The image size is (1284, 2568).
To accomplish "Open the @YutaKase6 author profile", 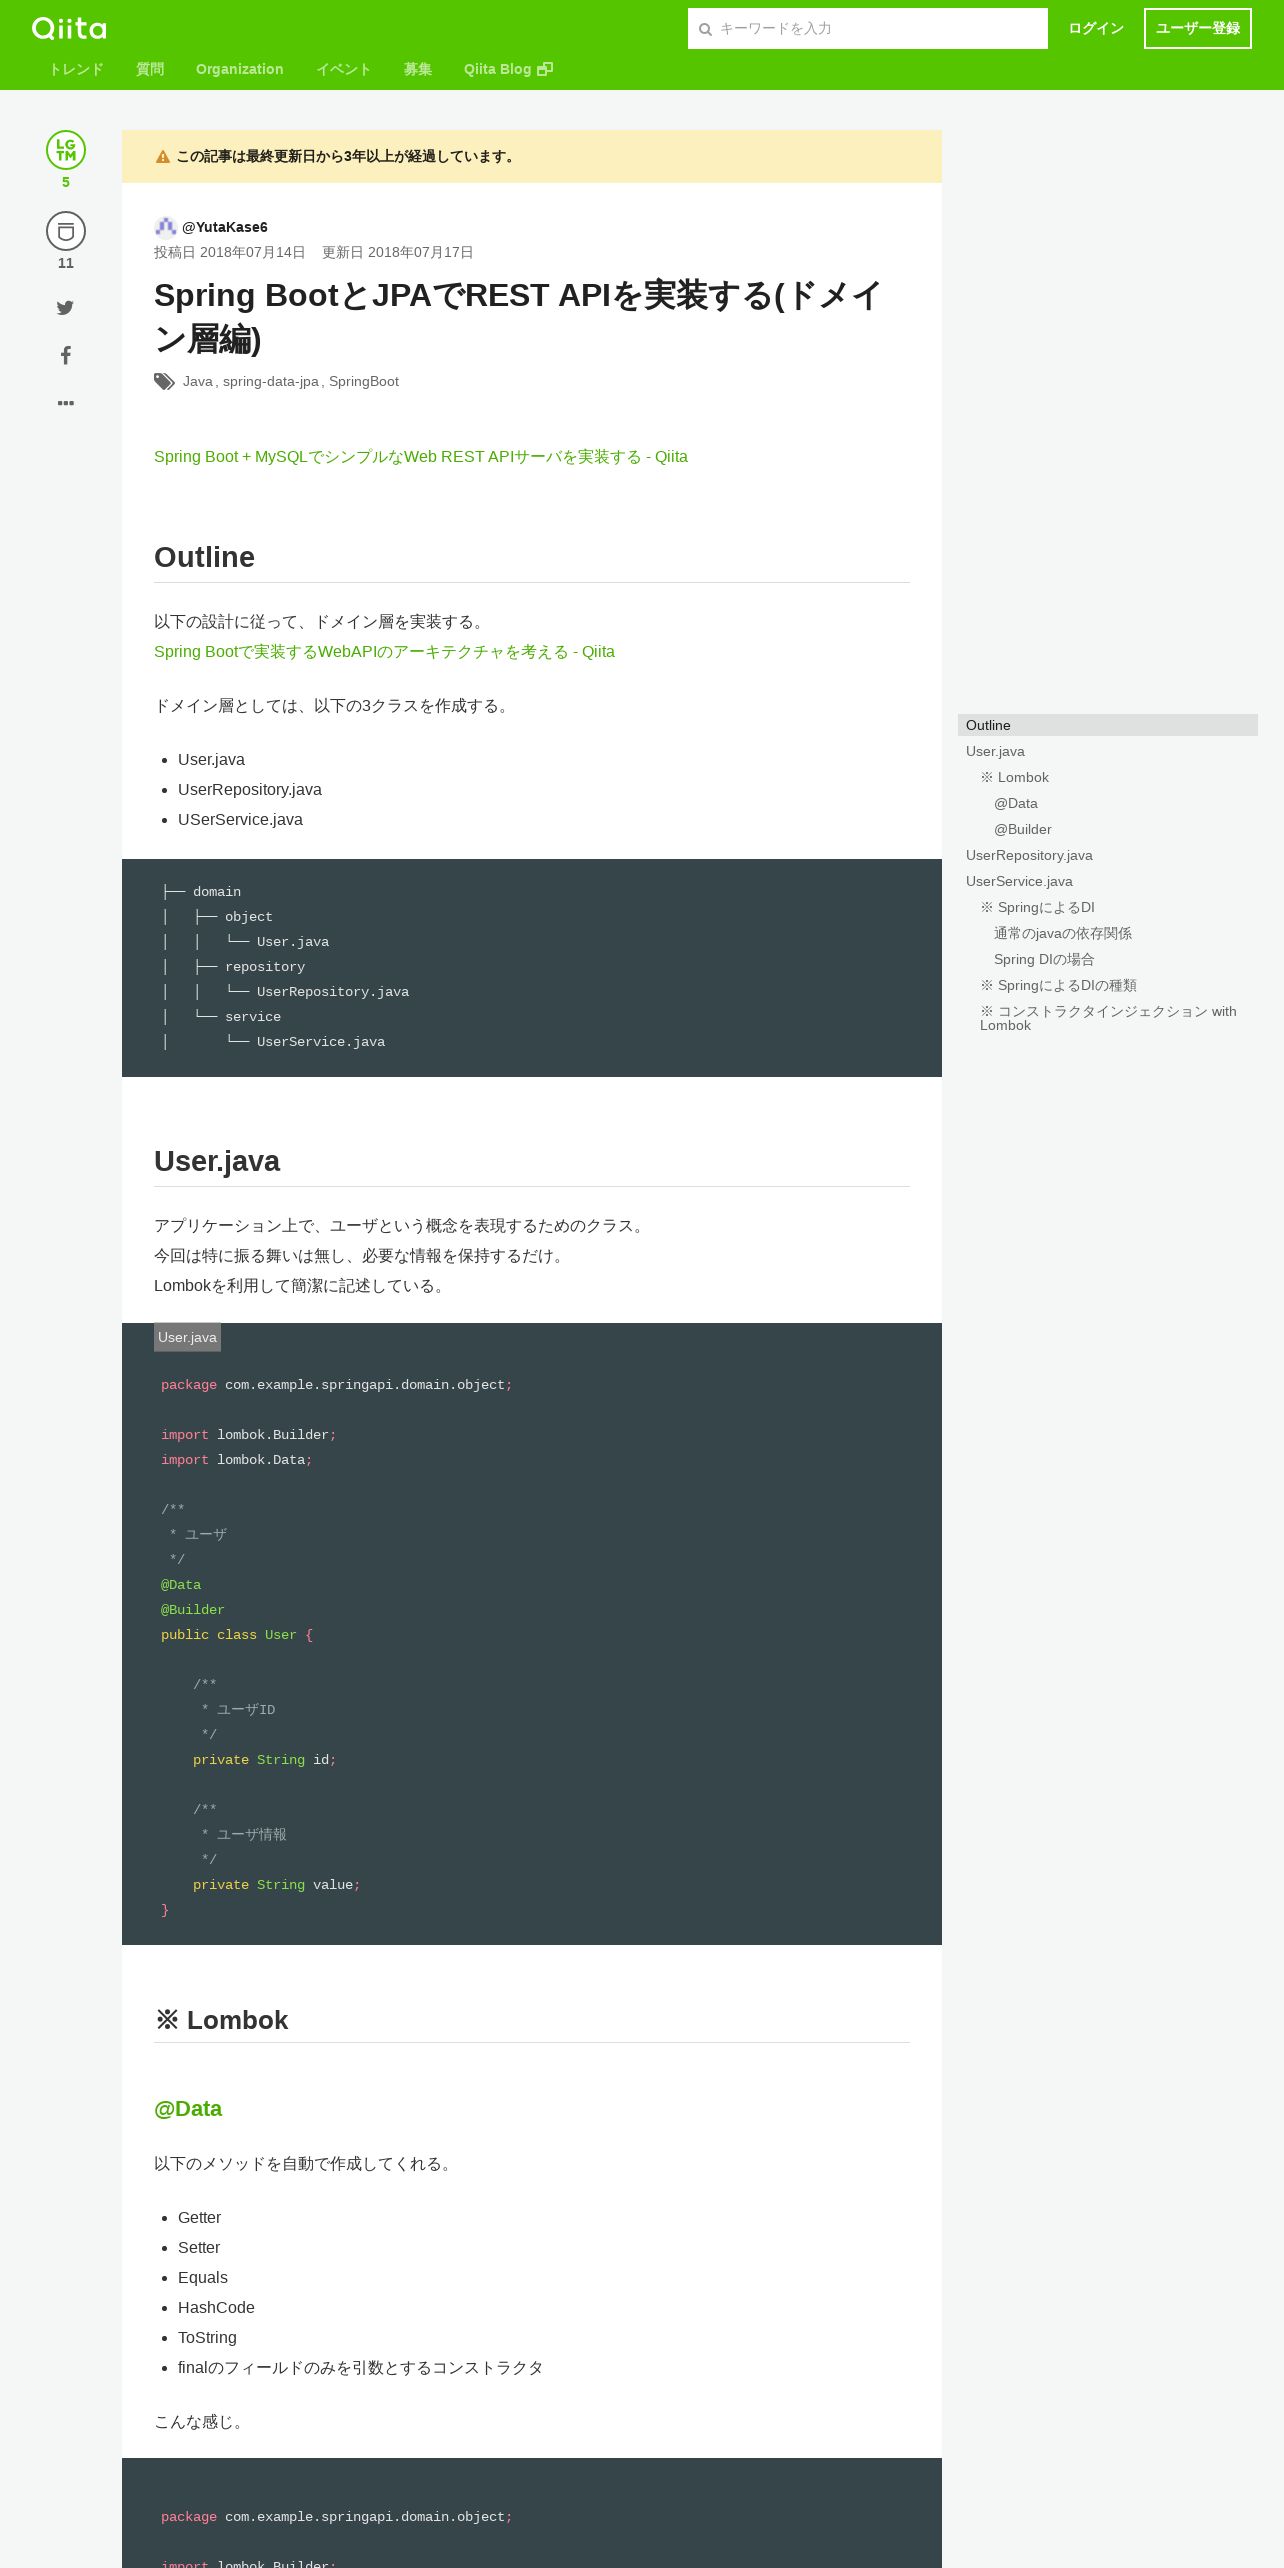I will click(x=225, y=227).
